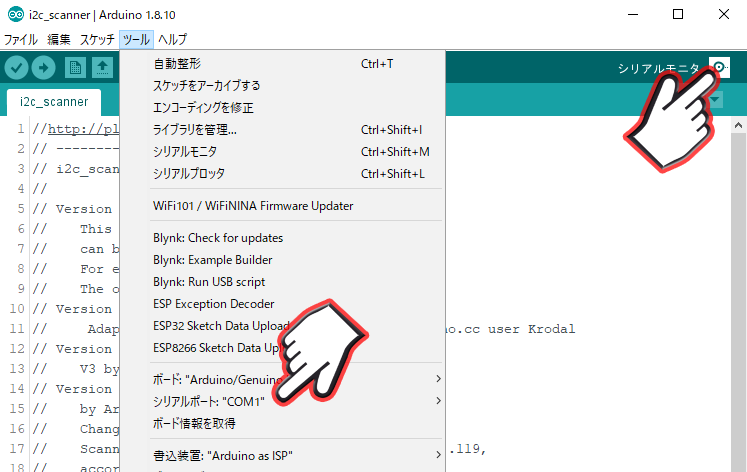Click the "Scann" text on line 17

pos(100,449)
